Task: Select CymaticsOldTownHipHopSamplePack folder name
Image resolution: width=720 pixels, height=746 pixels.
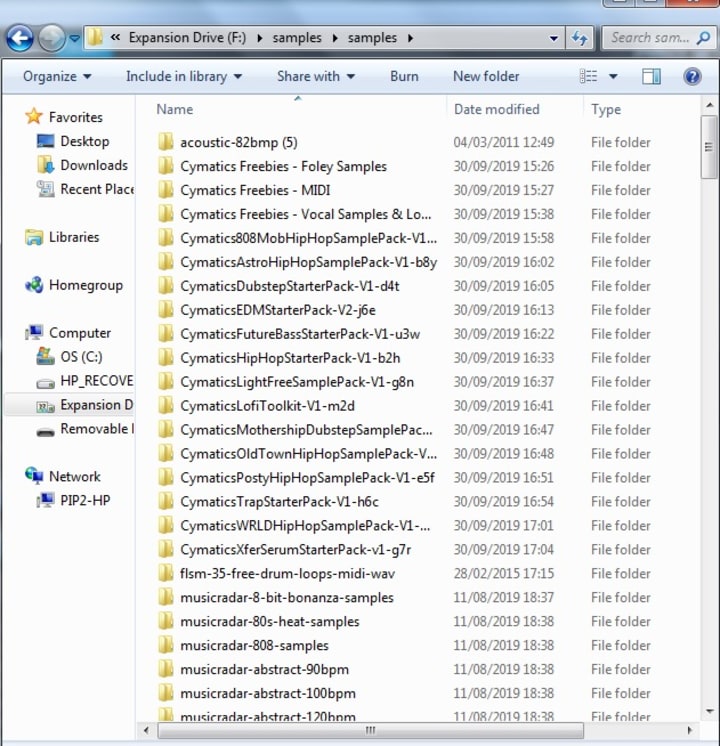Action: point(308,454)
